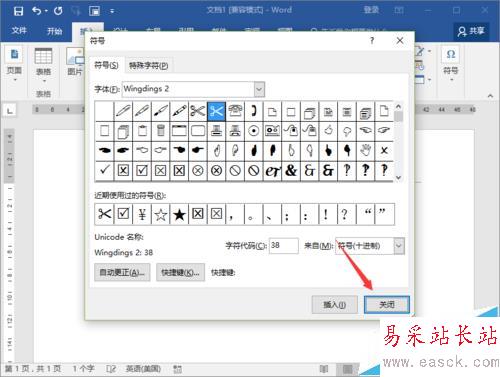This screenshot has width=500, height=377.
Task: Click the dialog help question mark
Action: (x=372, y=41)
